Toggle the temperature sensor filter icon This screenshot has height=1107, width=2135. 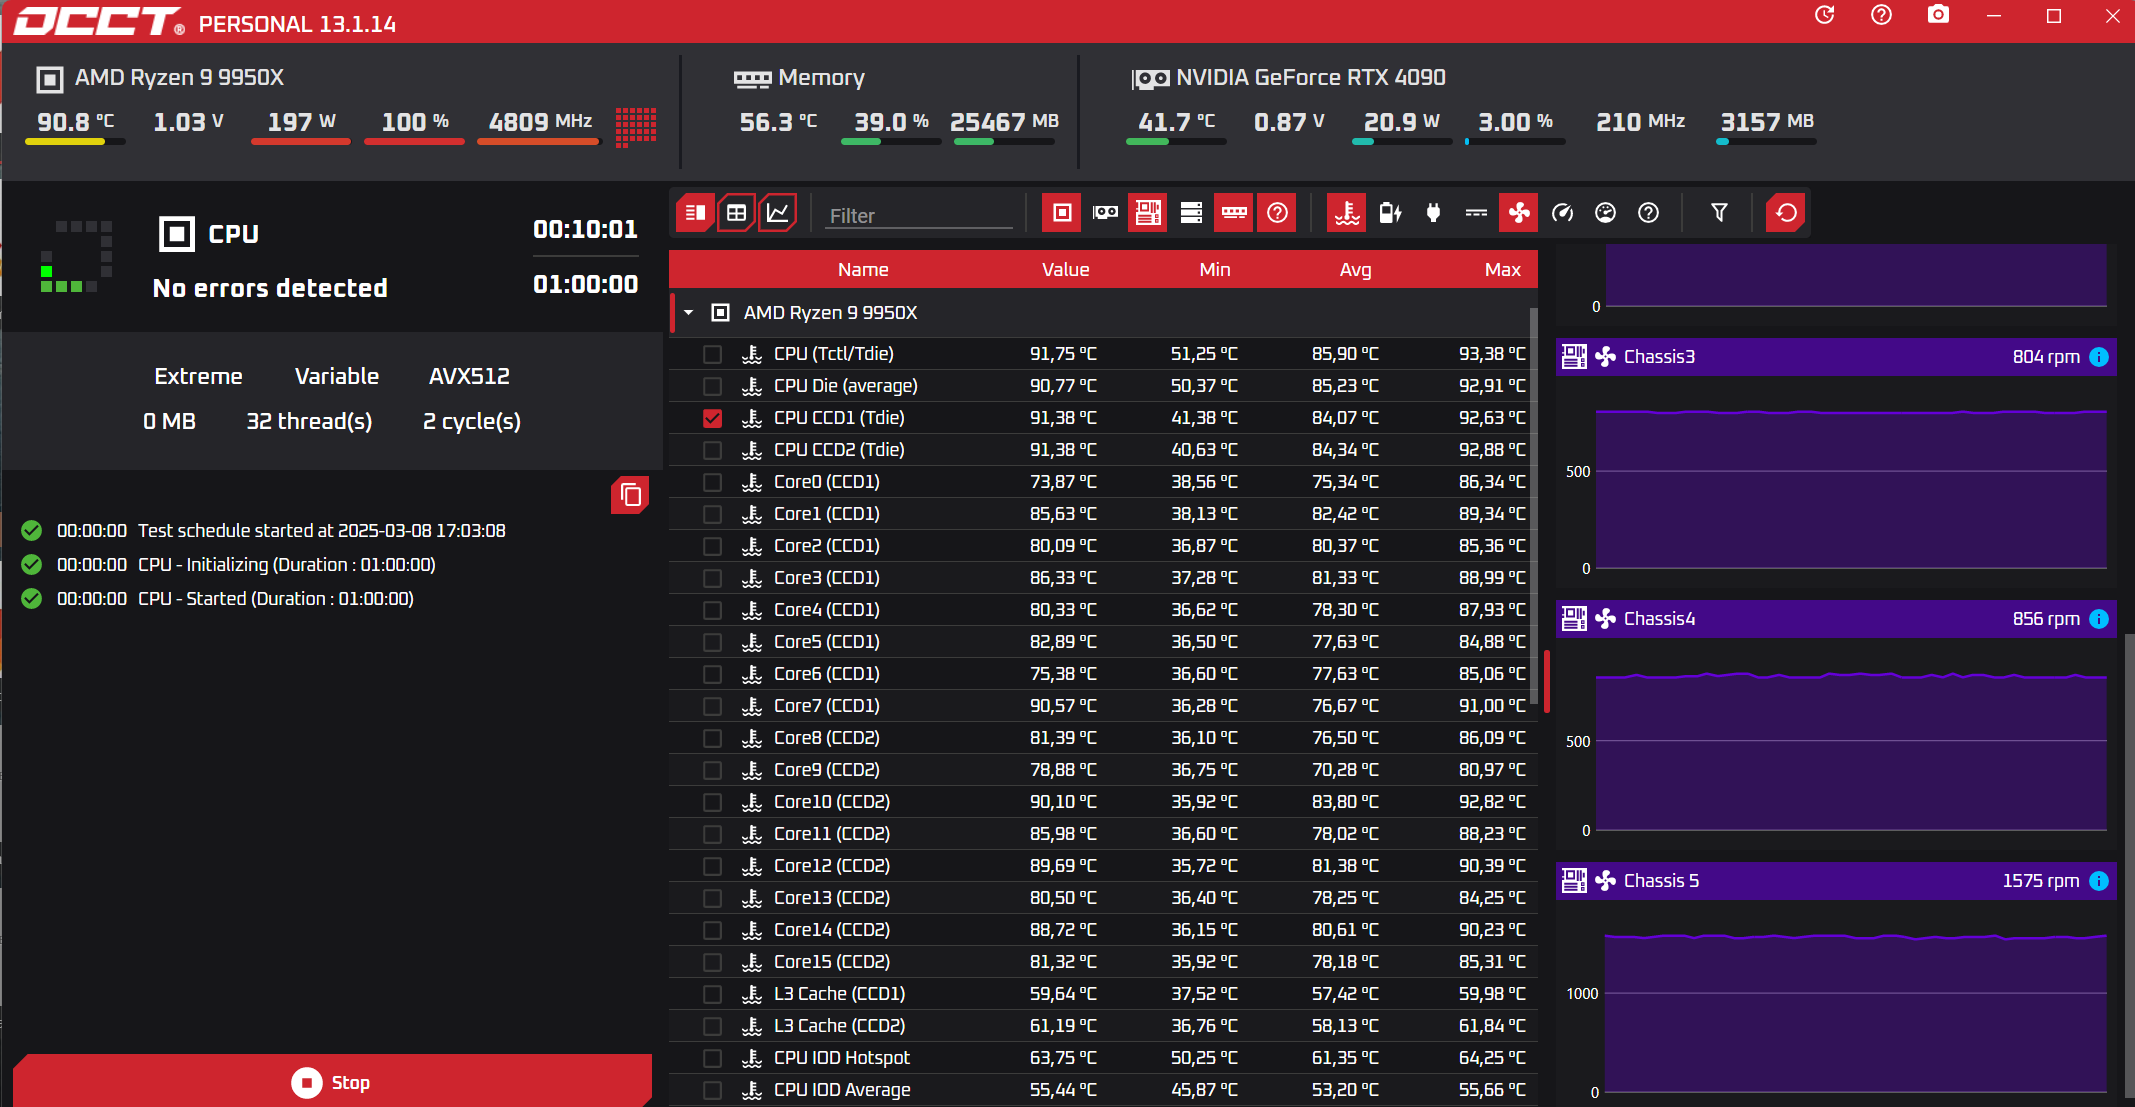coord(1347,213)
